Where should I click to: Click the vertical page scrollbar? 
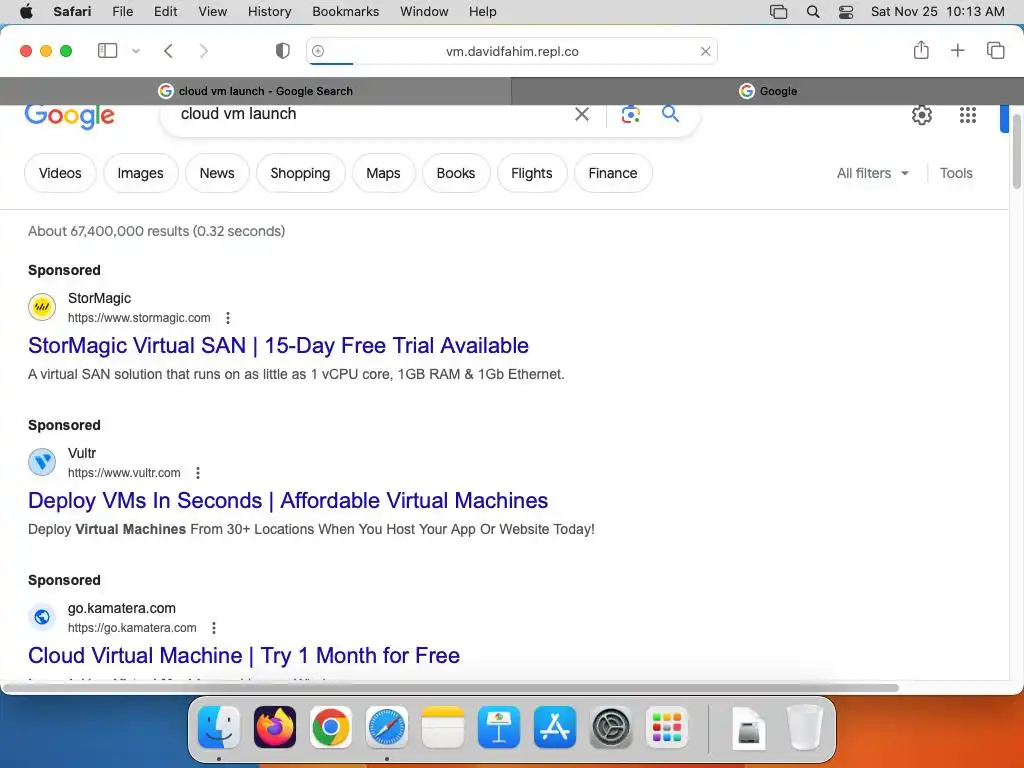pos(1016,152)
